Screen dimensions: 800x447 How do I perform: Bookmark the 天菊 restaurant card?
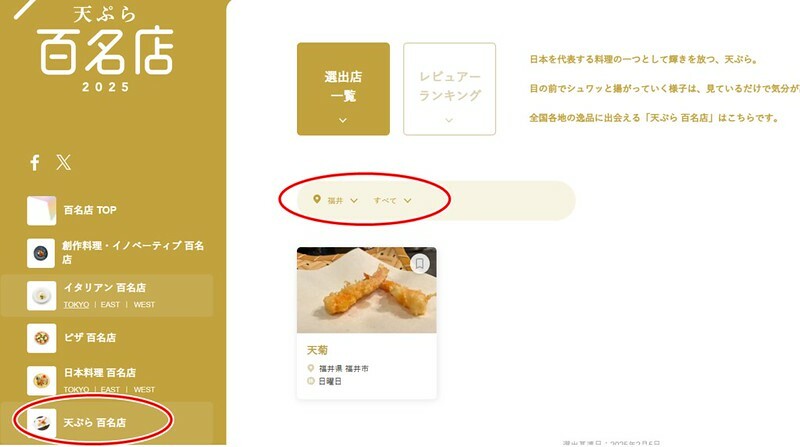pos(419,263)
